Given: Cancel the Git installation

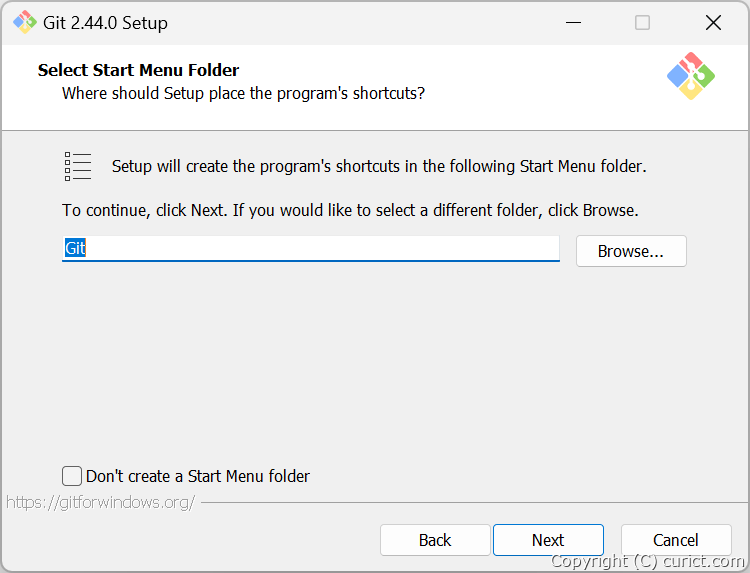Looking at the screenshot, I should pyautogui.click(x=676, y=540).
